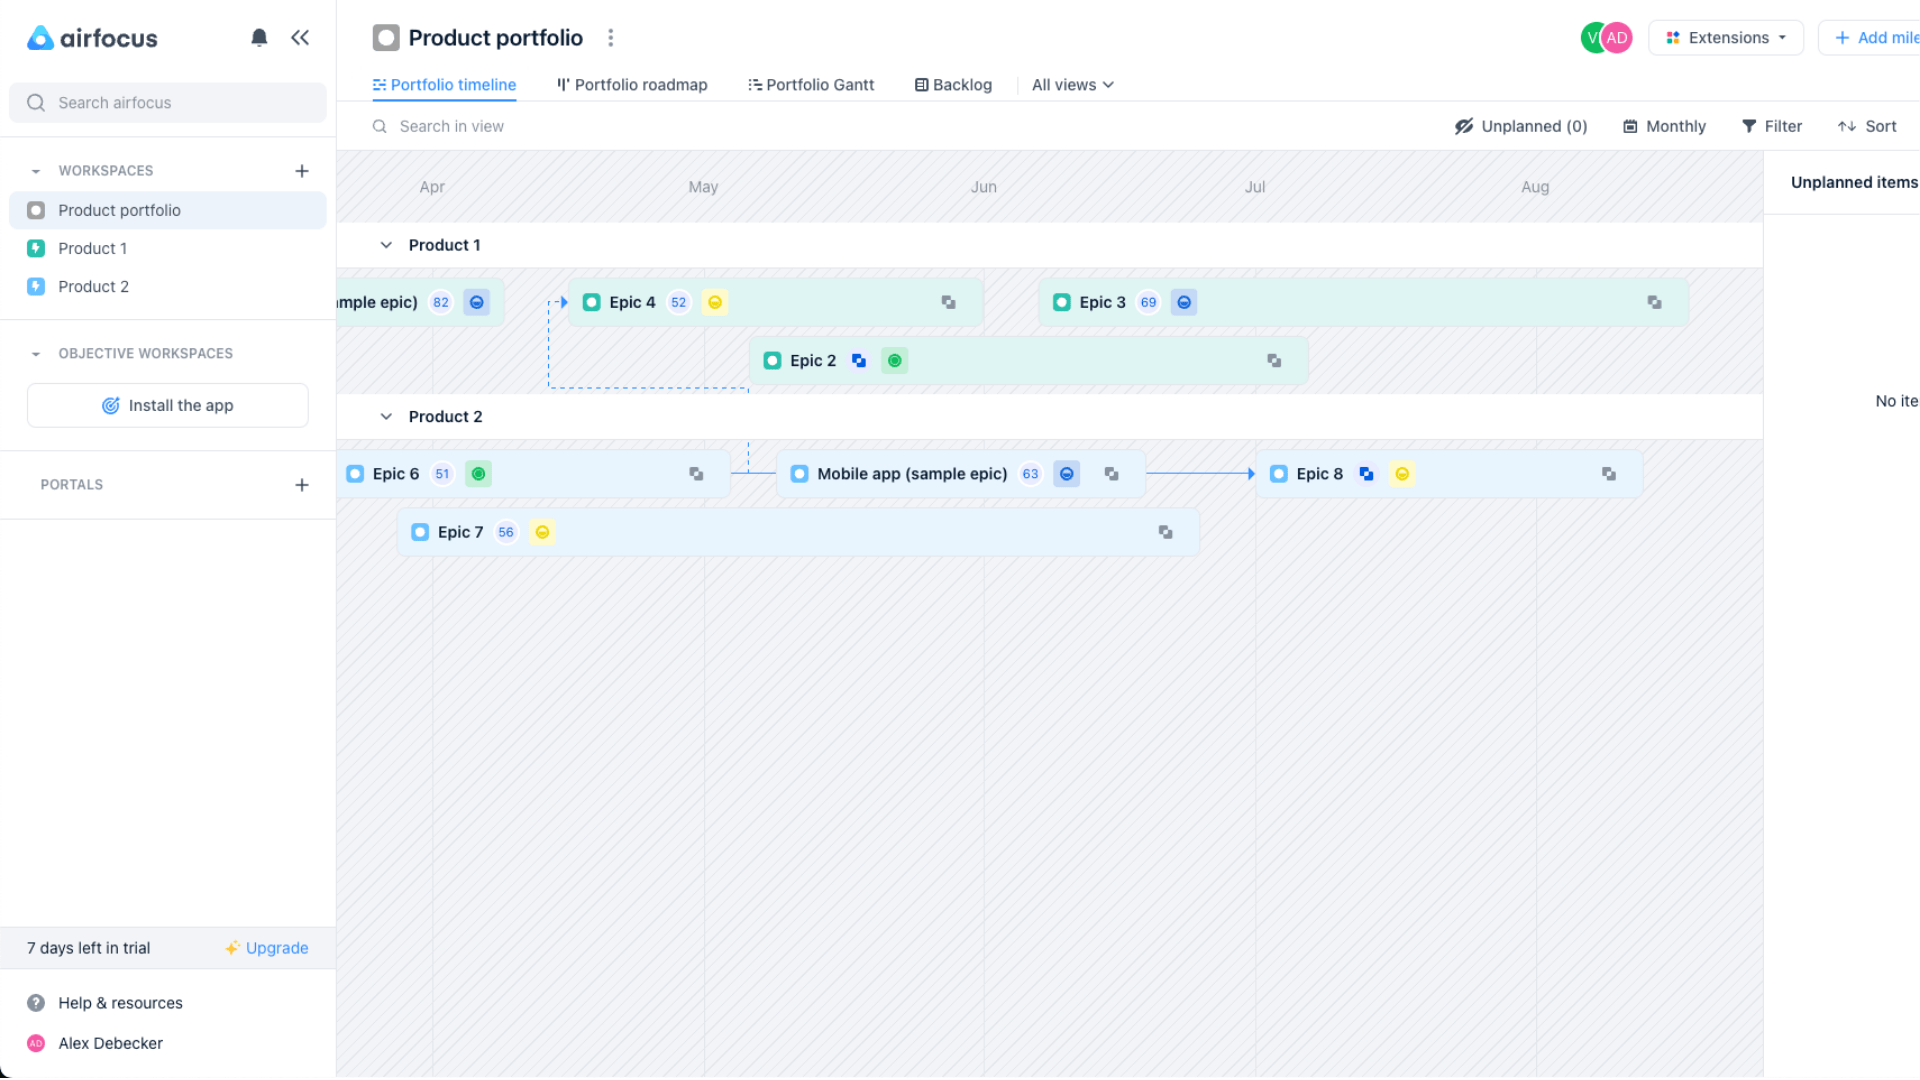
Task: Open the Epic 8 expand icon
Action: click(x=1609, y=474)
